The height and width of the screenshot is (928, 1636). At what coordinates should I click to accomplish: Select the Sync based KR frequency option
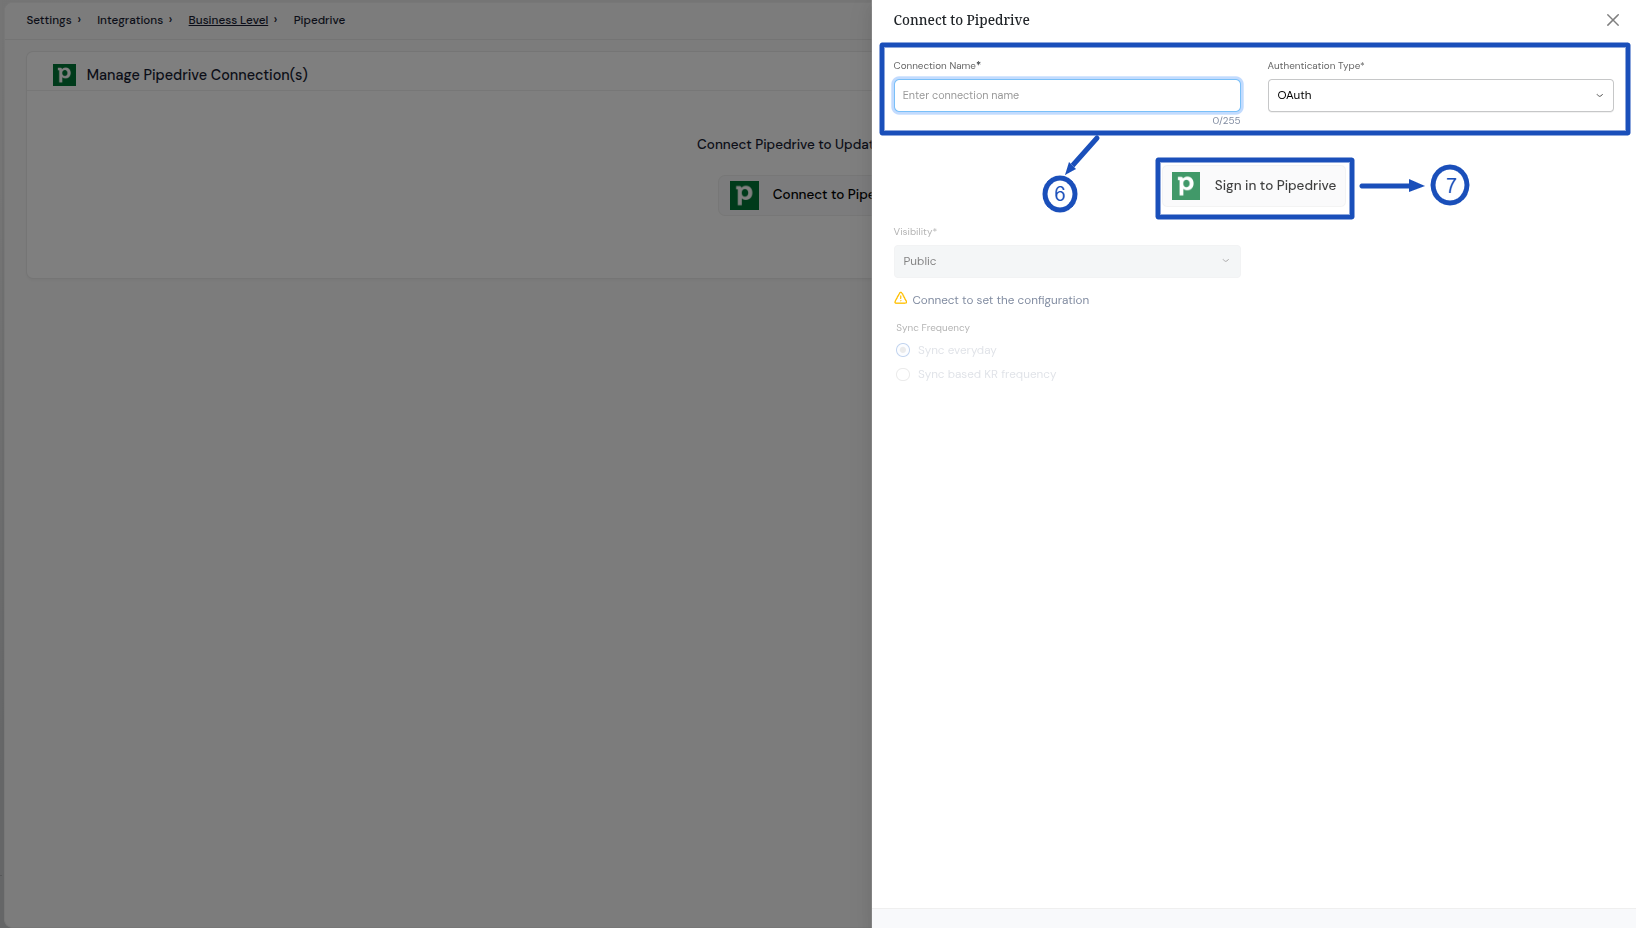(903, 374)
